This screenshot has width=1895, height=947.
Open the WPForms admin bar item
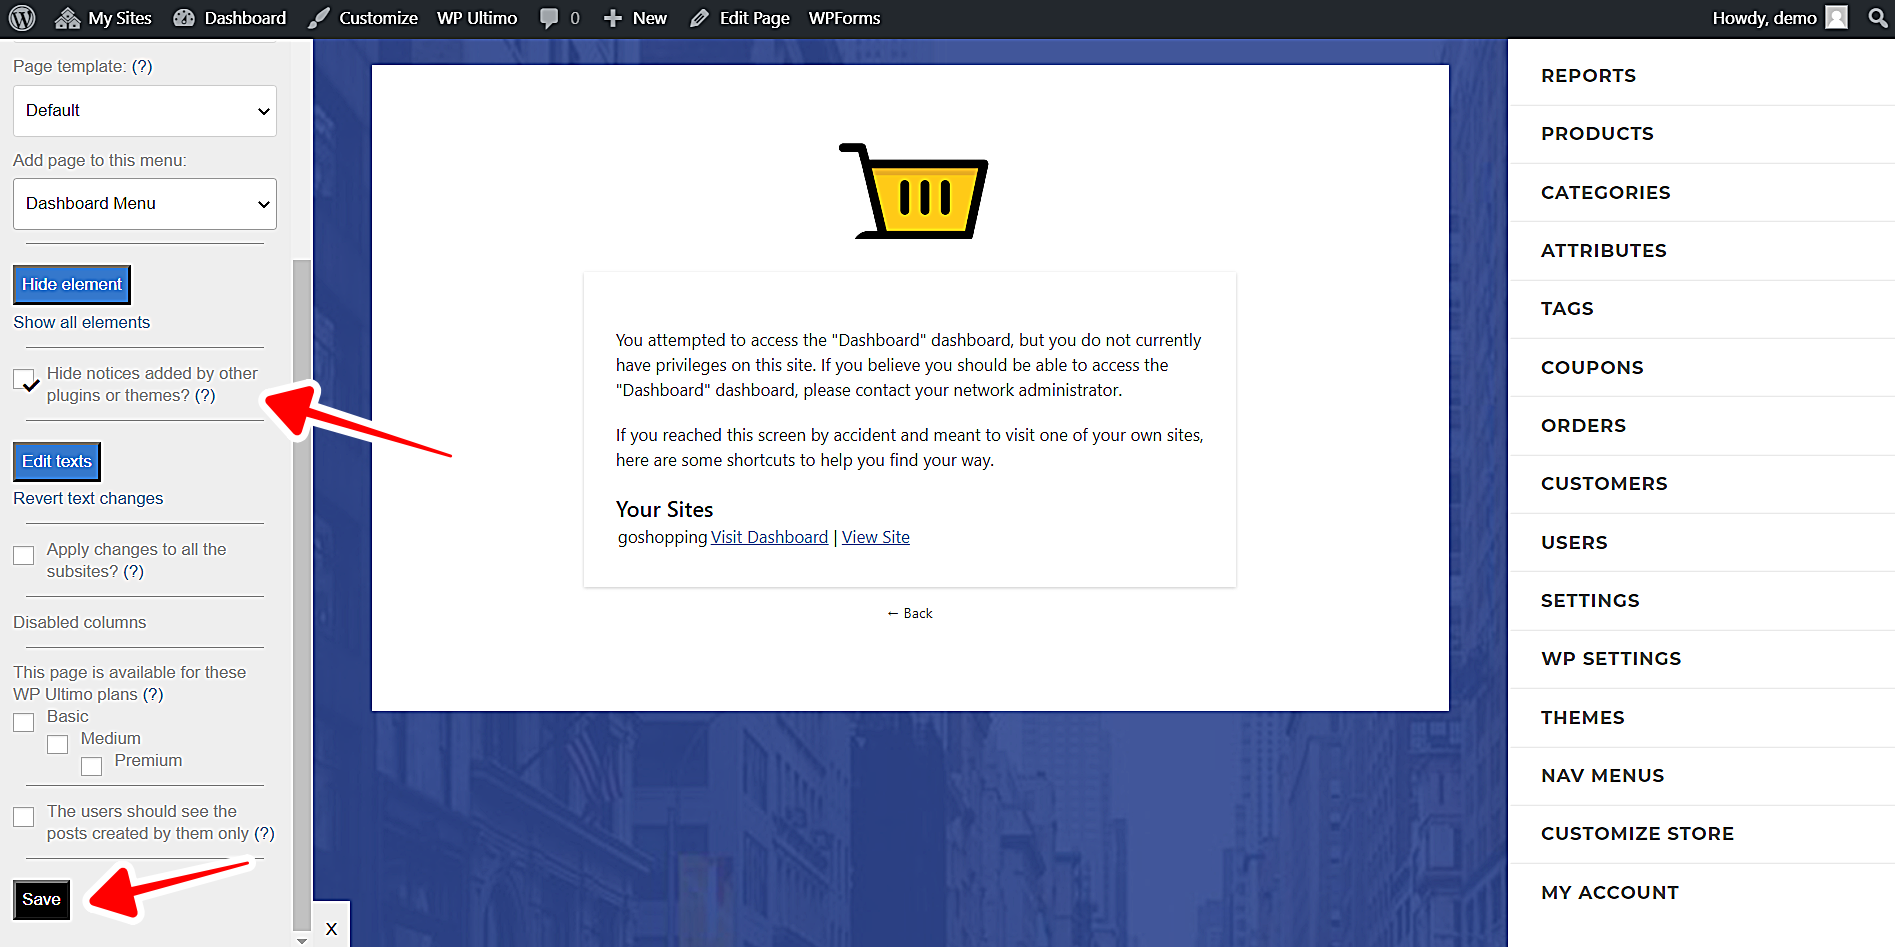tap(845, 18)
